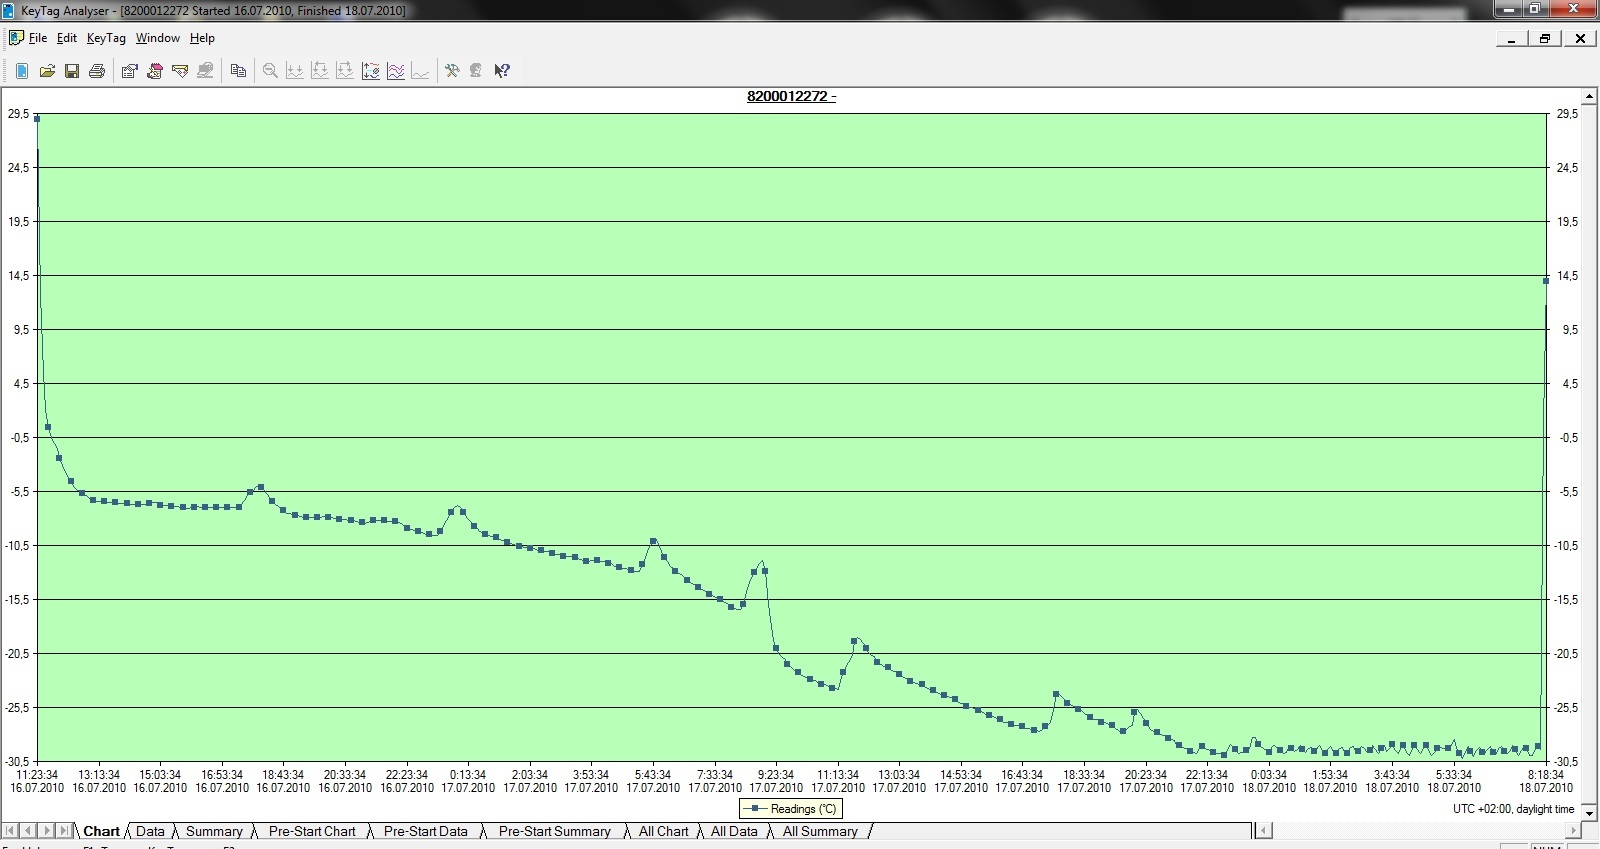Image resolution: width=1600 pixels, height=849 pixels.
Task: Click the 0:13:34 17.07.2010 axis label
Action: [x=468, y=781]
